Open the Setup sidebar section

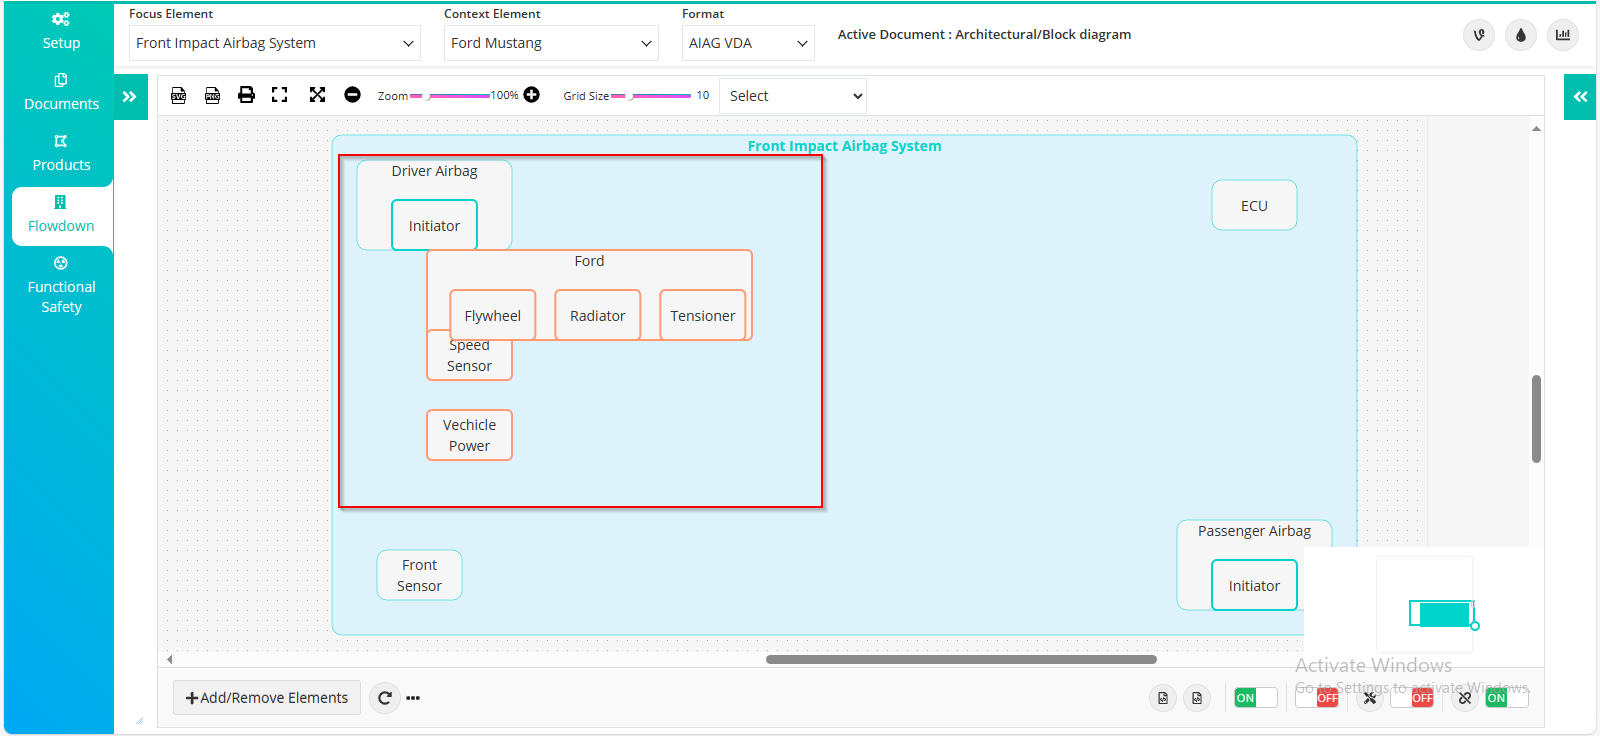click(61, 31)
